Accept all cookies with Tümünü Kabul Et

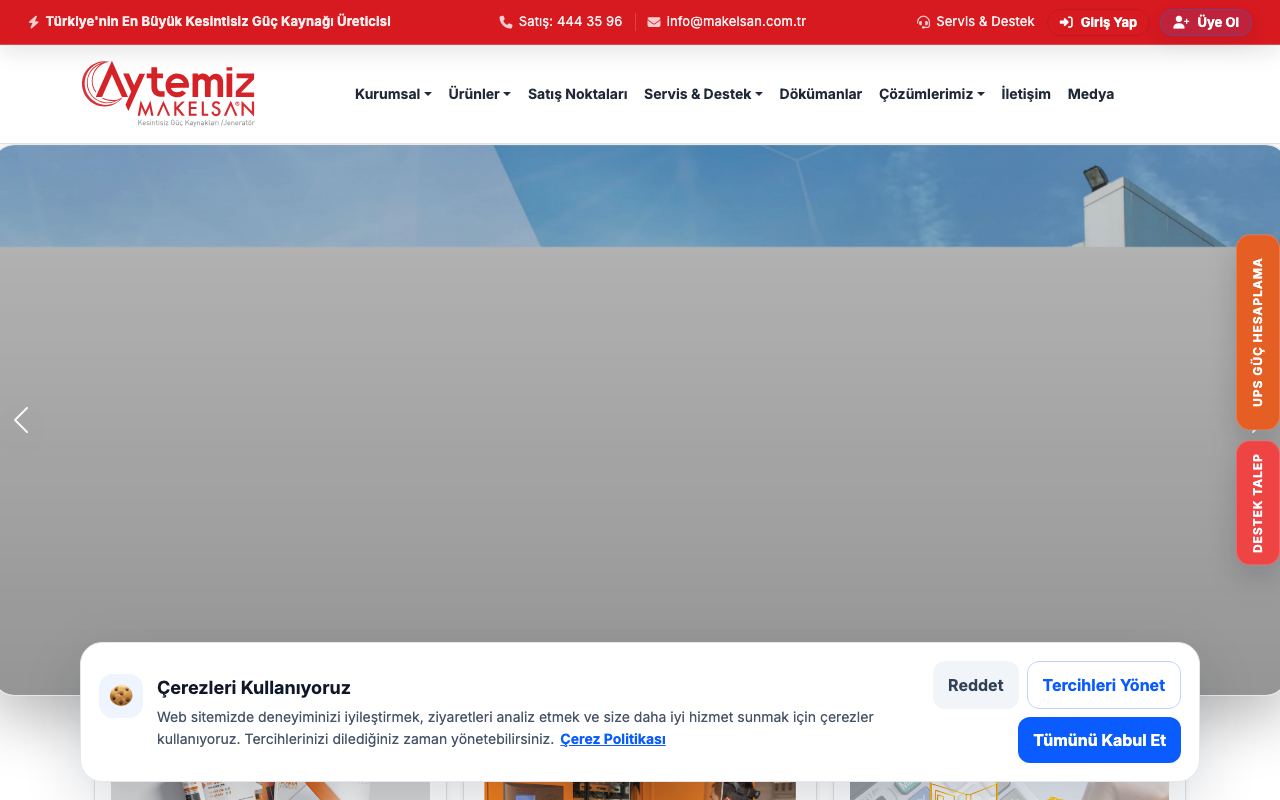(1100, 740)
